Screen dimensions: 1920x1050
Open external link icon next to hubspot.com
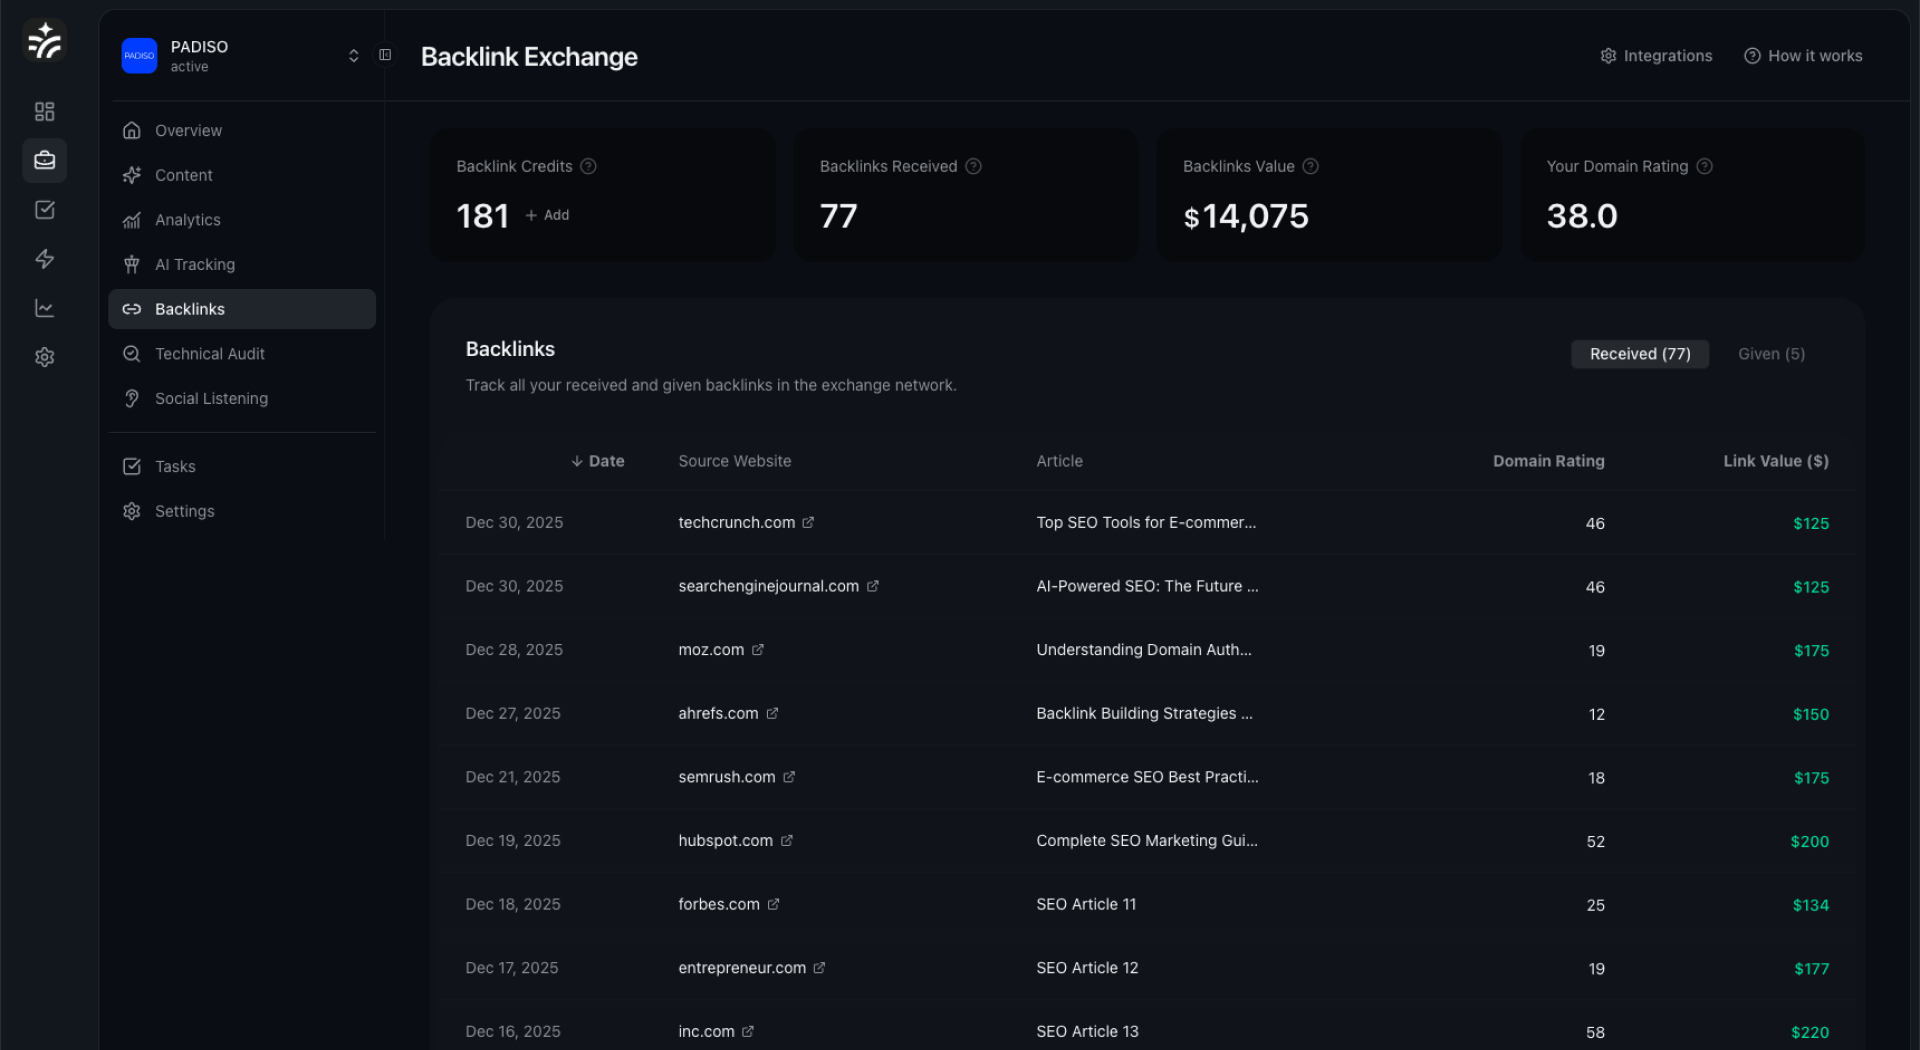tap(787, 841)
